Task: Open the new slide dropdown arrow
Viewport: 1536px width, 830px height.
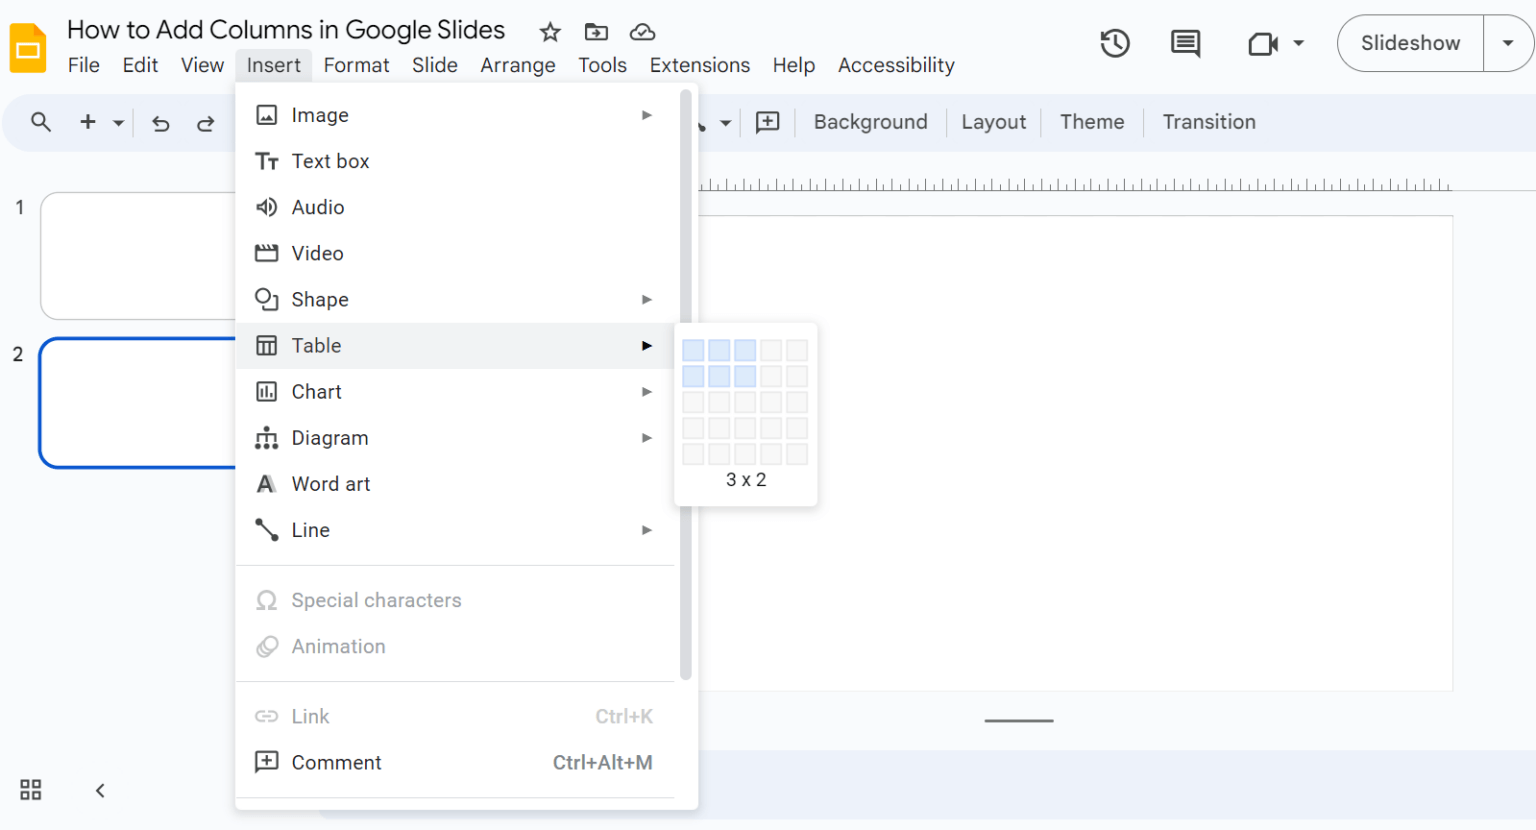Action: pyautogui.click(x=117, y=121)
